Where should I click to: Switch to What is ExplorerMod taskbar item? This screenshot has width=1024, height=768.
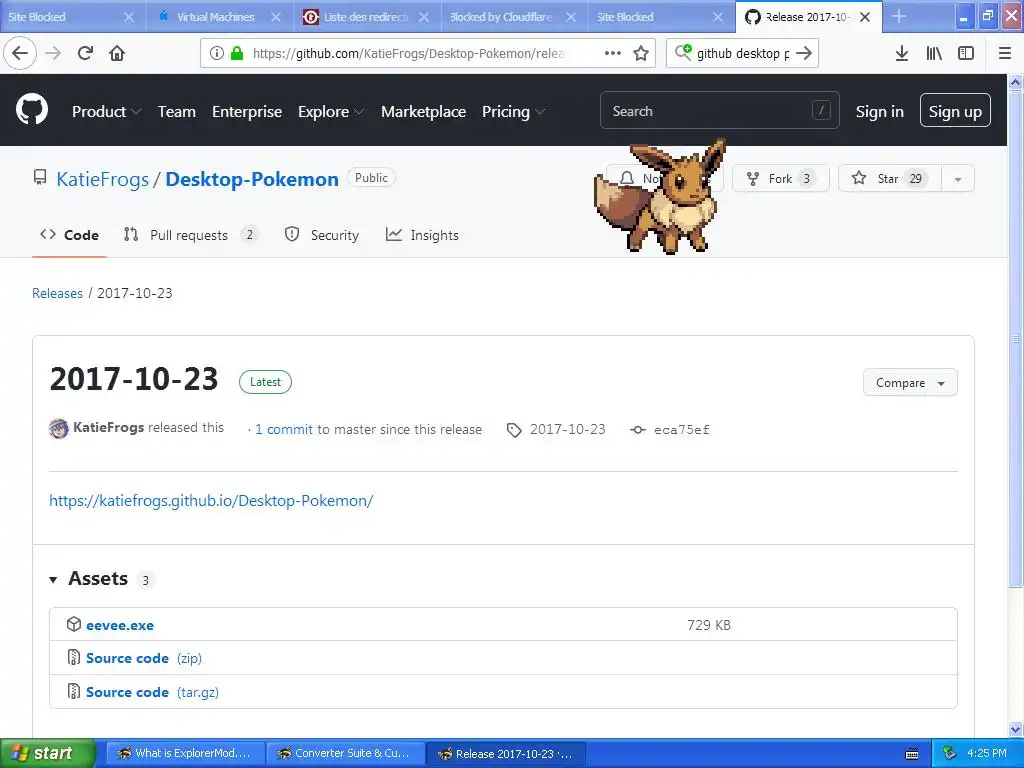coord(185,754)
